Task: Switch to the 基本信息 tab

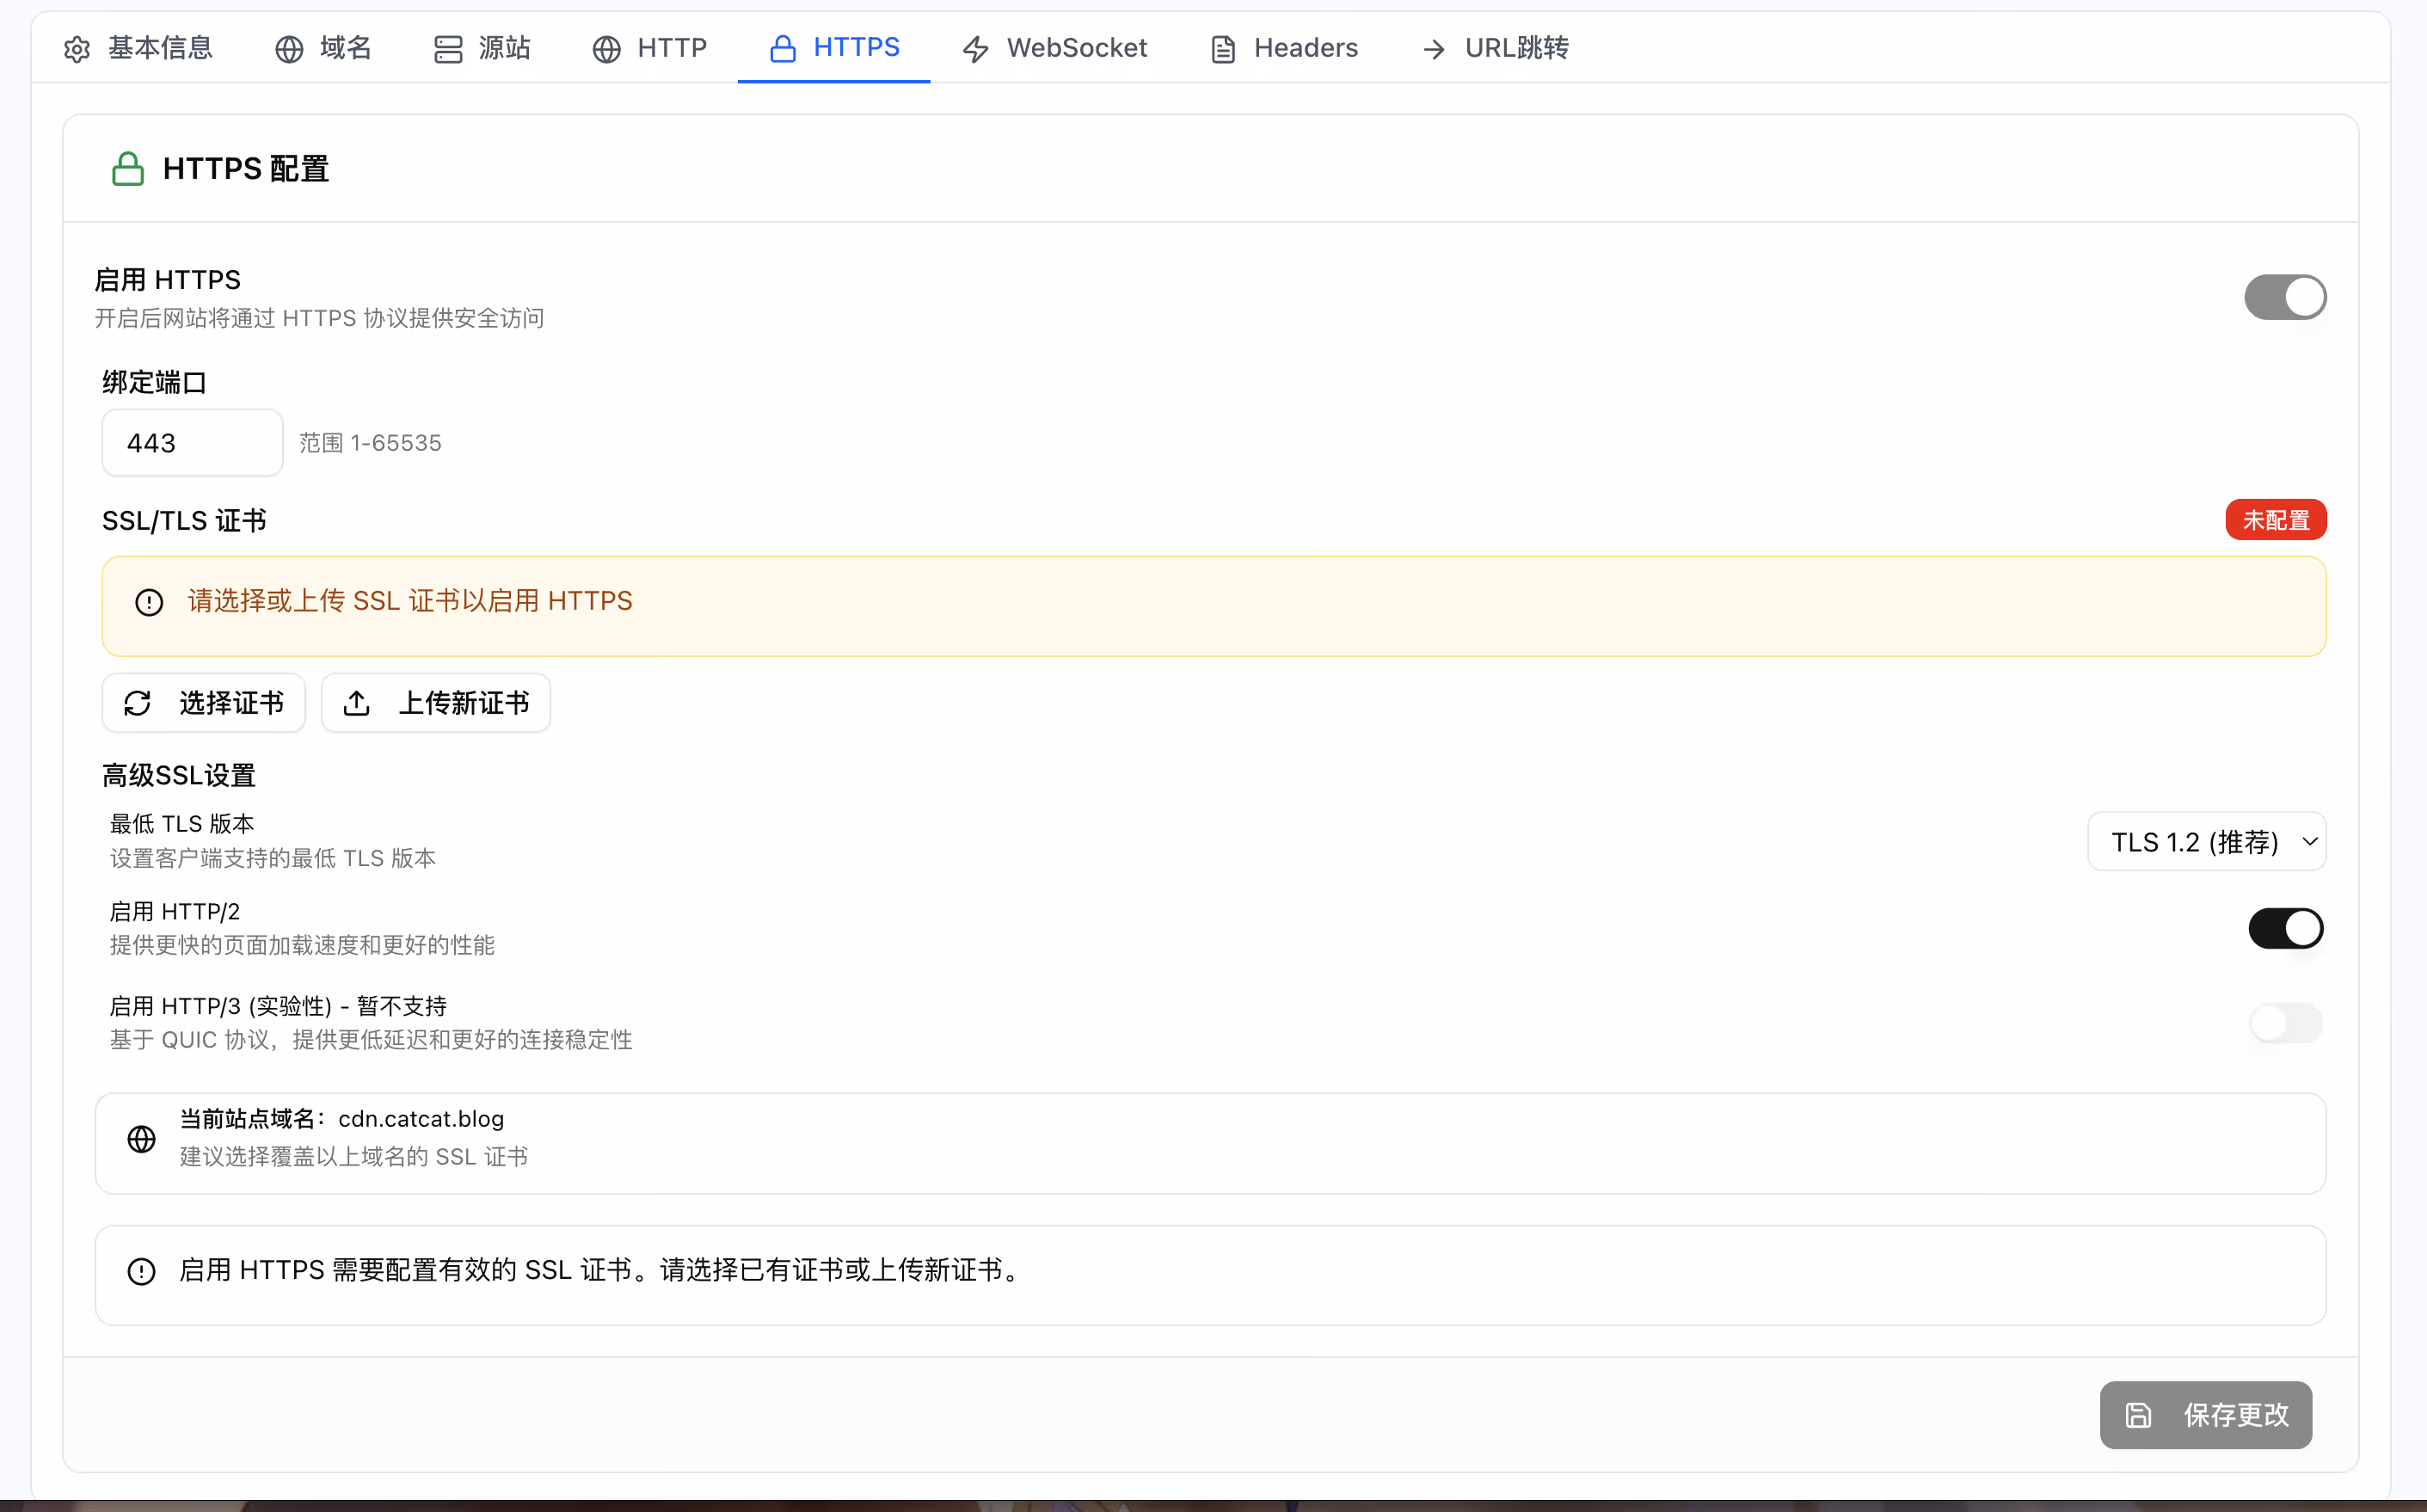Action: 138,48
